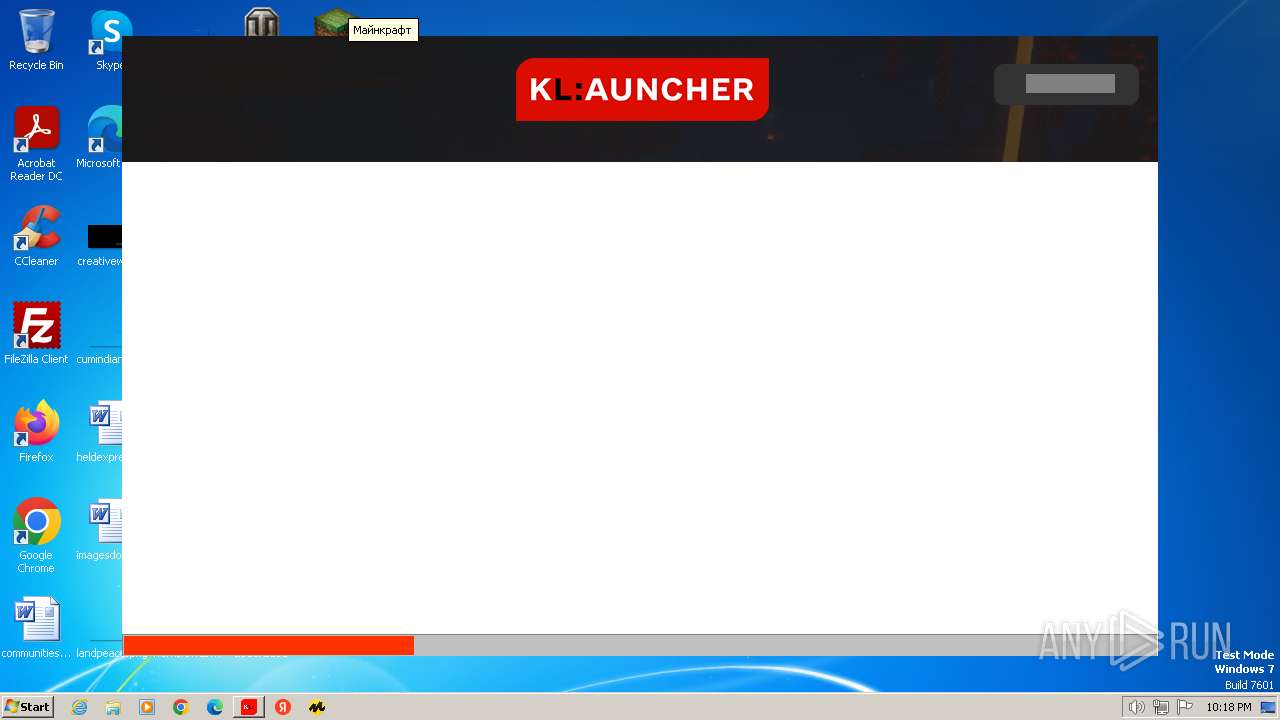Launch FileZilla Client shortcut
The width and height of the screenshot is (1280, 720).
click(36, 333)
